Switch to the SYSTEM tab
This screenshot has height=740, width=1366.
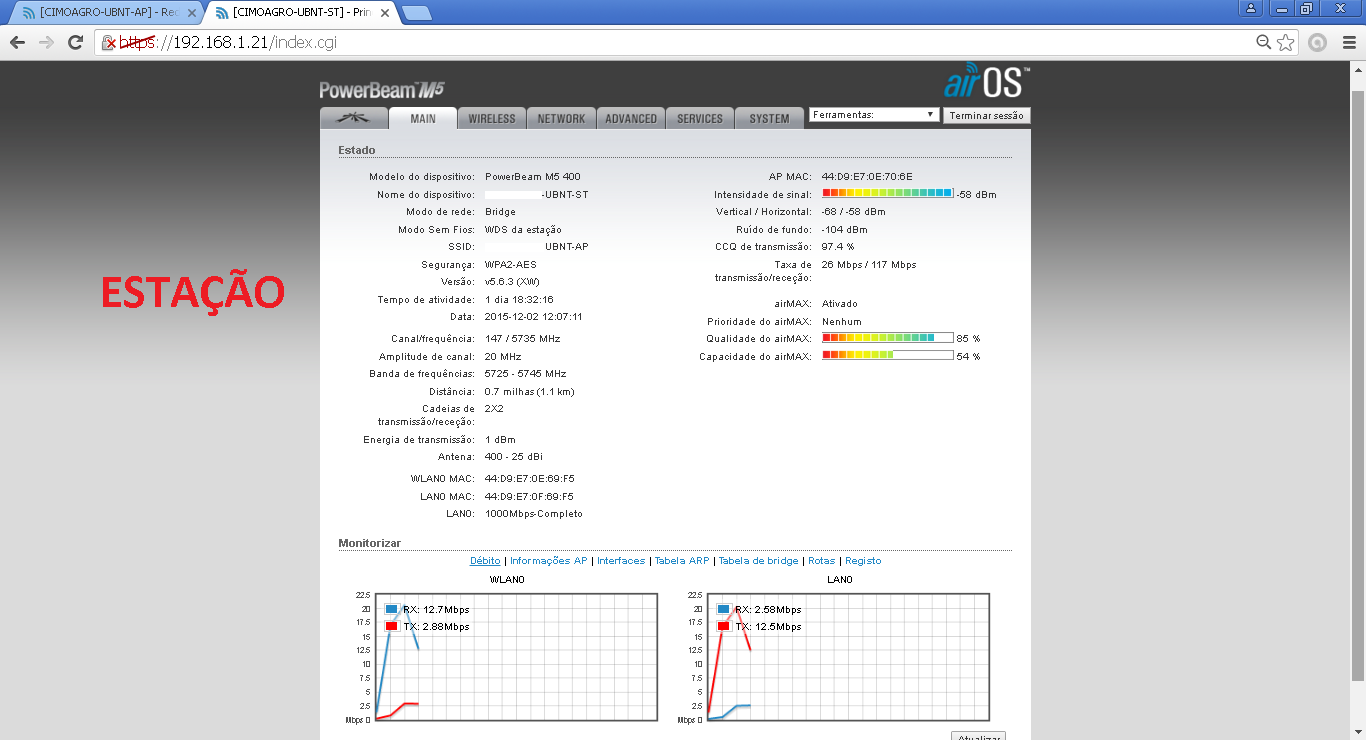[769, 118]
